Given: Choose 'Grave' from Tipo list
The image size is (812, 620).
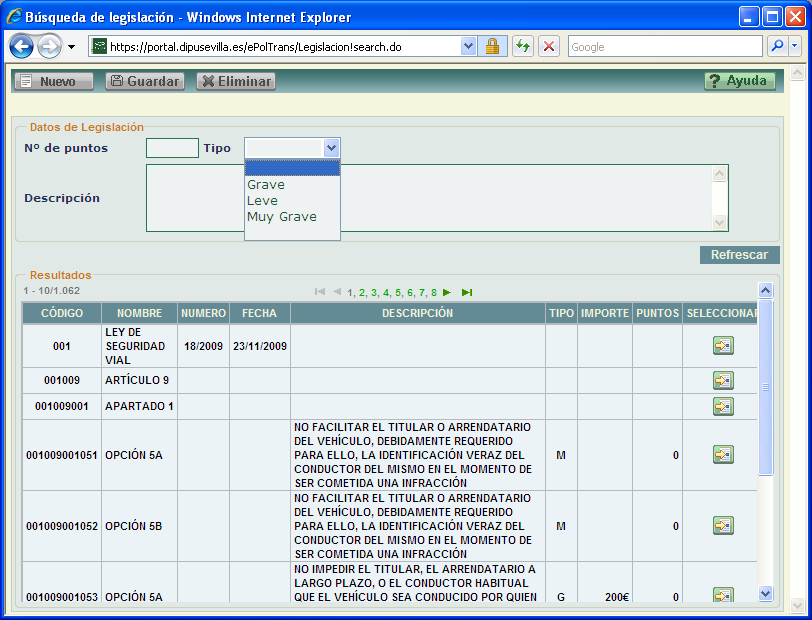Looking at the screenshot, I should [266, 185].
